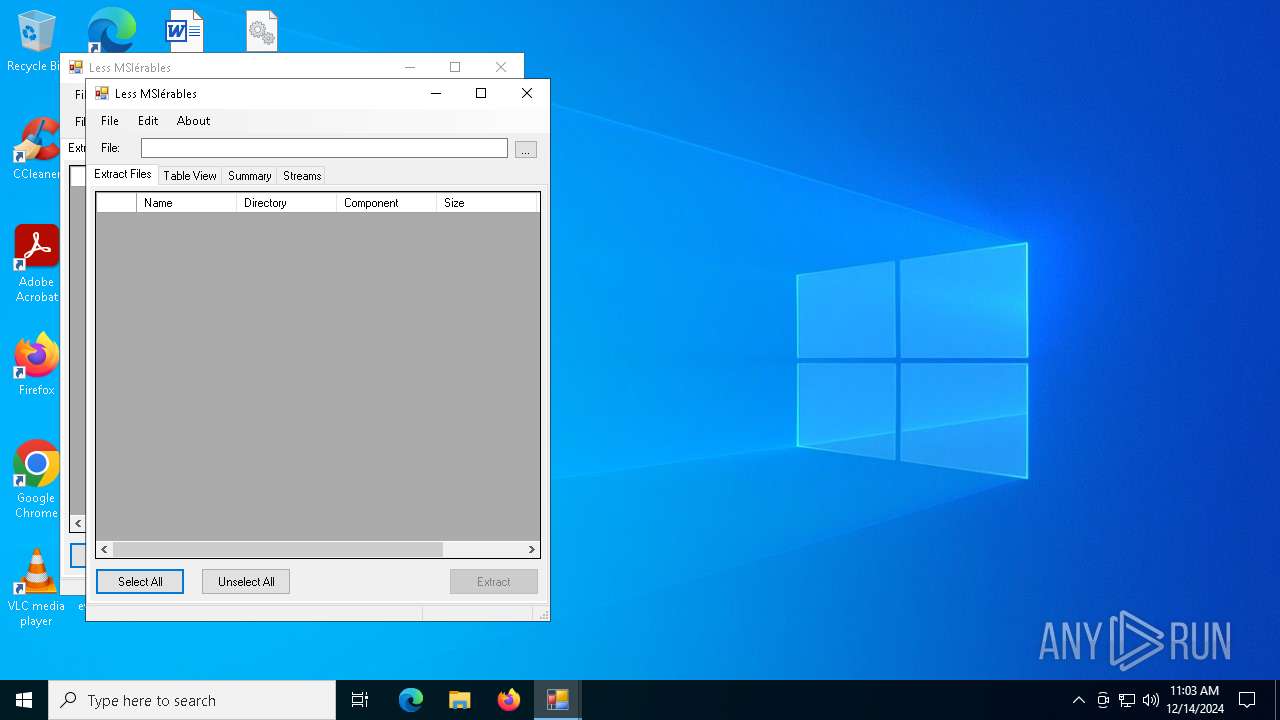Click the horizontal scrollbar thumb in the file list
This screenshot has width=1280, height=720.
click(278, 550)
